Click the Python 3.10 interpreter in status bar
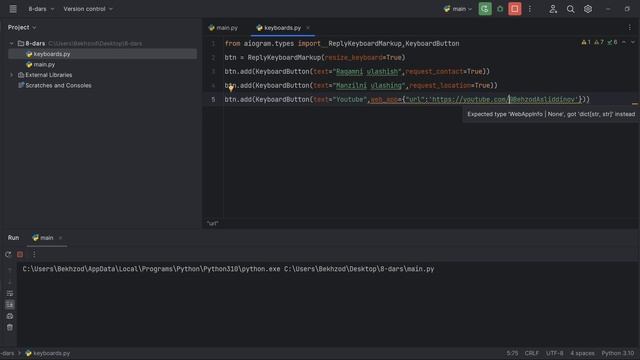Viewport: 640px width, 360px height. click(x=618, y=353)
